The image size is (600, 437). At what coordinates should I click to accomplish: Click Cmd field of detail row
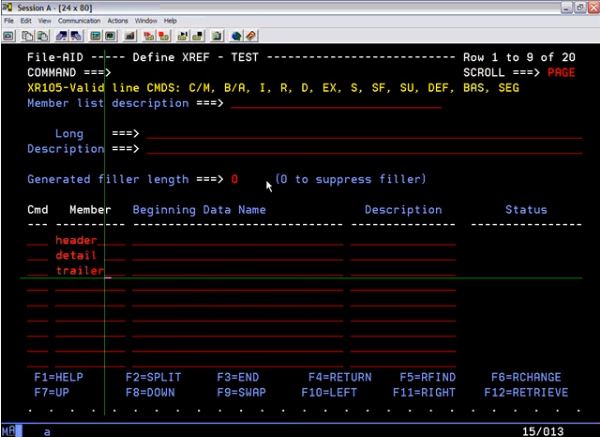38,256
